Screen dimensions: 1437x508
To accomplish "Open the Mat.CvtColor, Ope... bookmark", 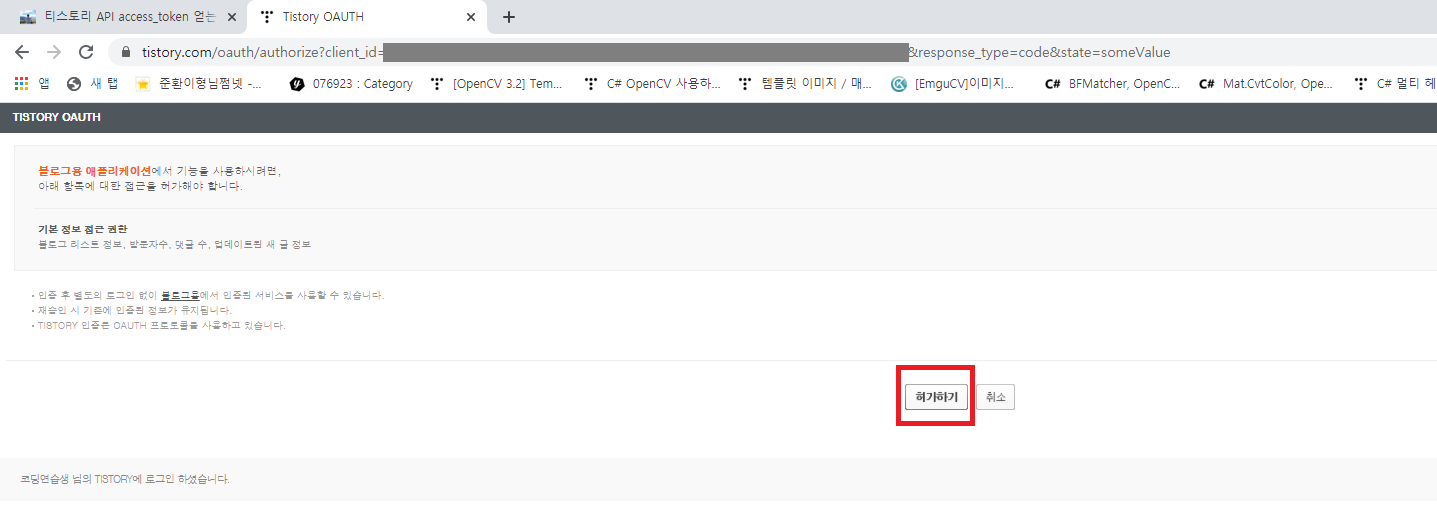I will pos(1266,84).
